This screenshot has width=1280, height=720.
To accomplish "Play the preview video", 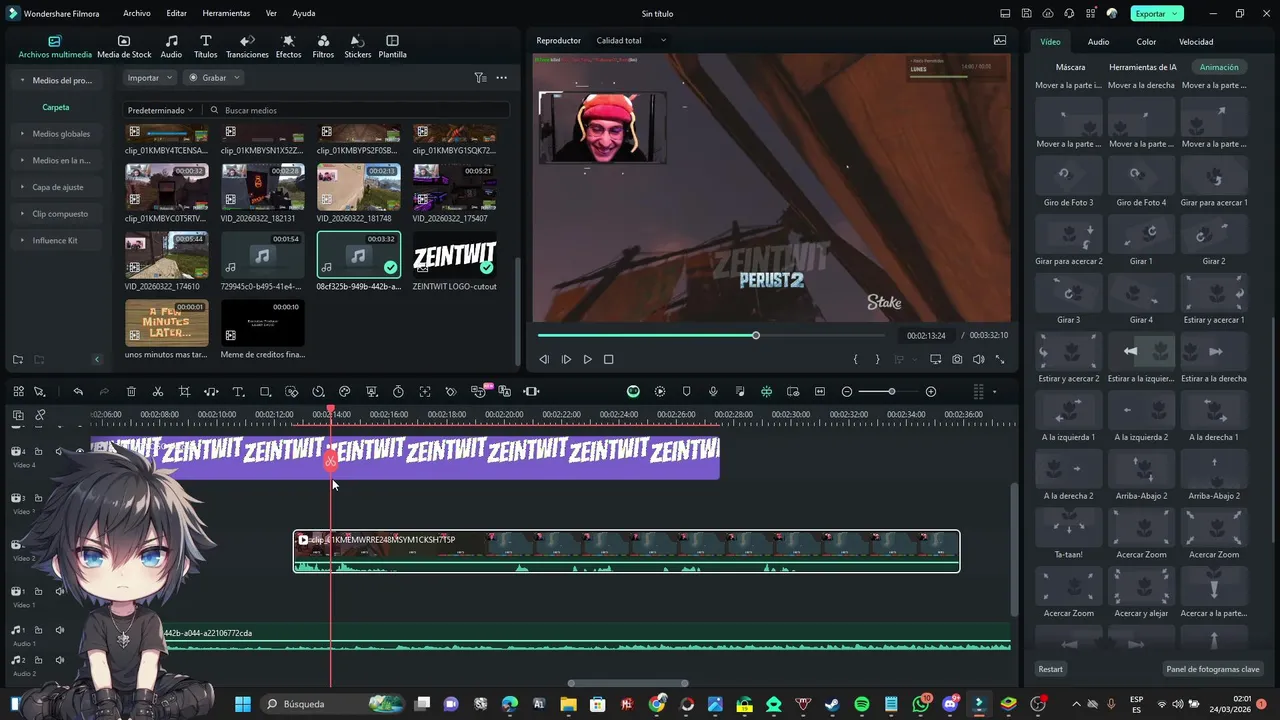I will 587,359.
